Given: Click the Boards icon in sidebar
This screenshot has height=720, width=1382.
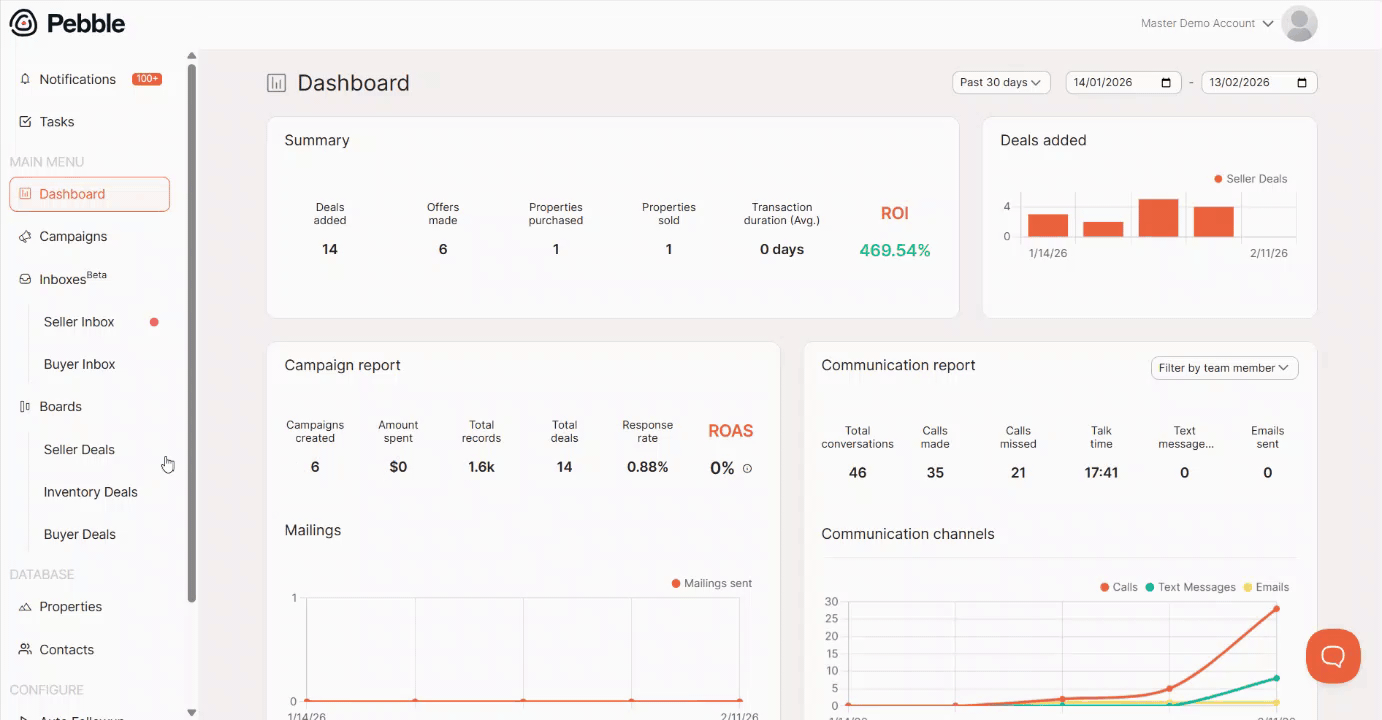Looking at the screenshot, I should pyautogui.click(x=25, y=407).
